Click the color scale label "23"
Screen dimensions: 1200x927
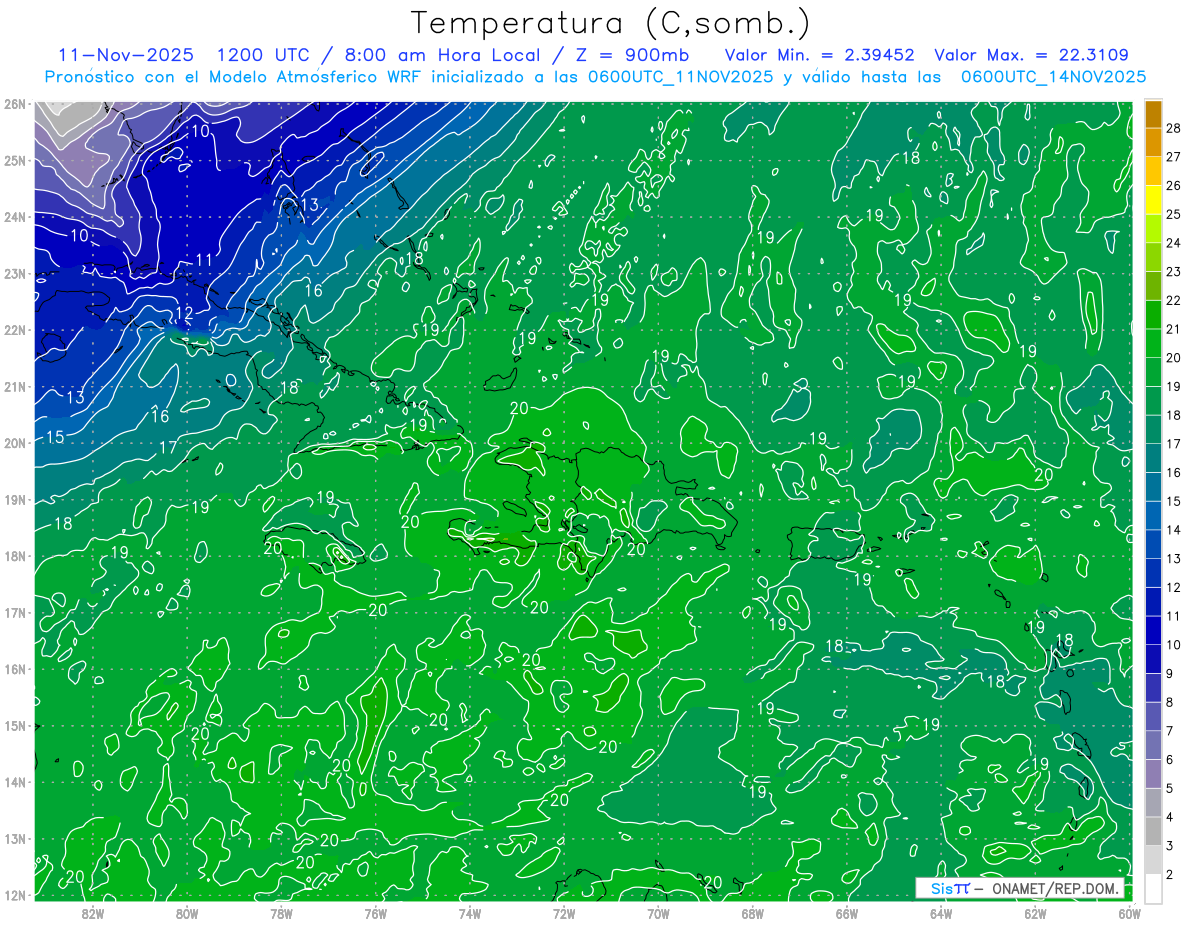coord(1174,272)
